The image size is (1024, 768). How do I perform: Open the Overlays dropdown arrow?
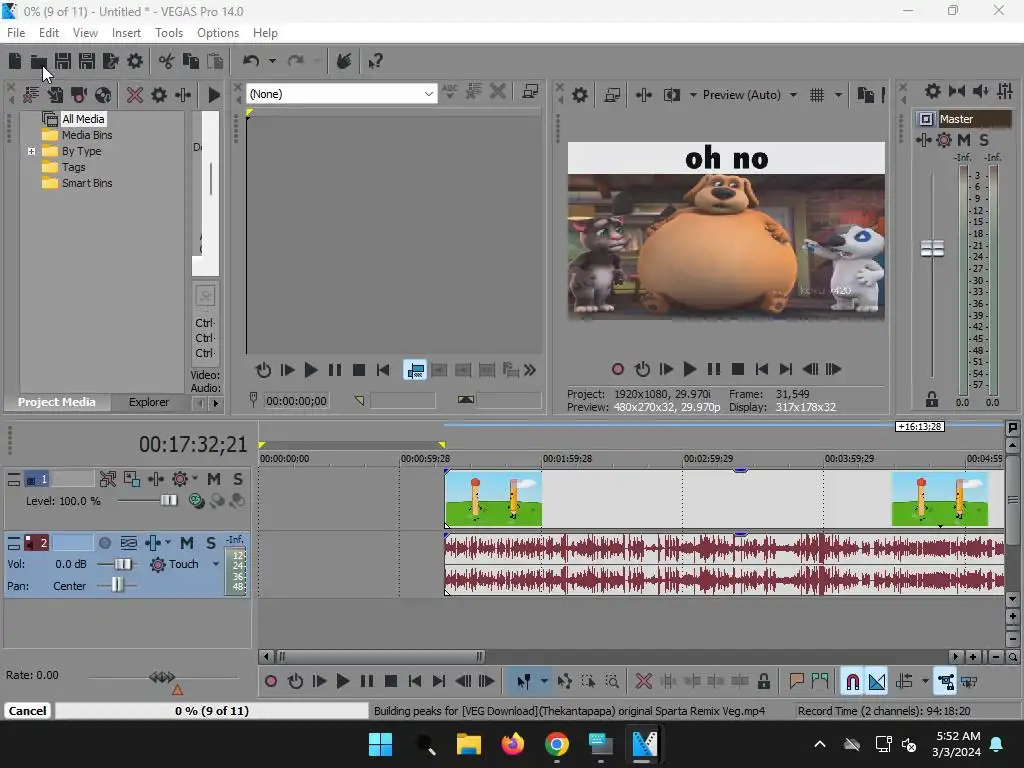click(838, 95)
